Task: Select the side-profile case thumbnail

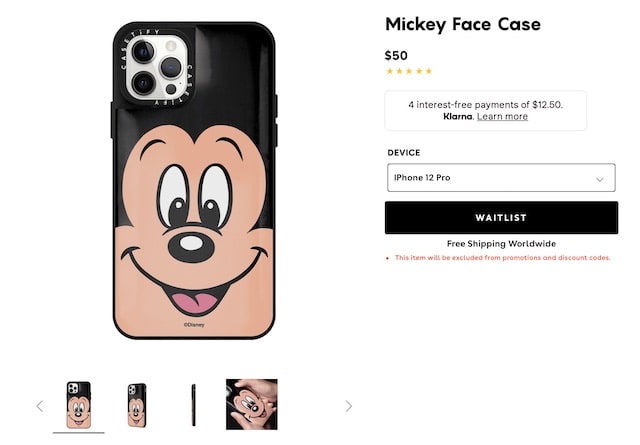Action: pos(193,405)
